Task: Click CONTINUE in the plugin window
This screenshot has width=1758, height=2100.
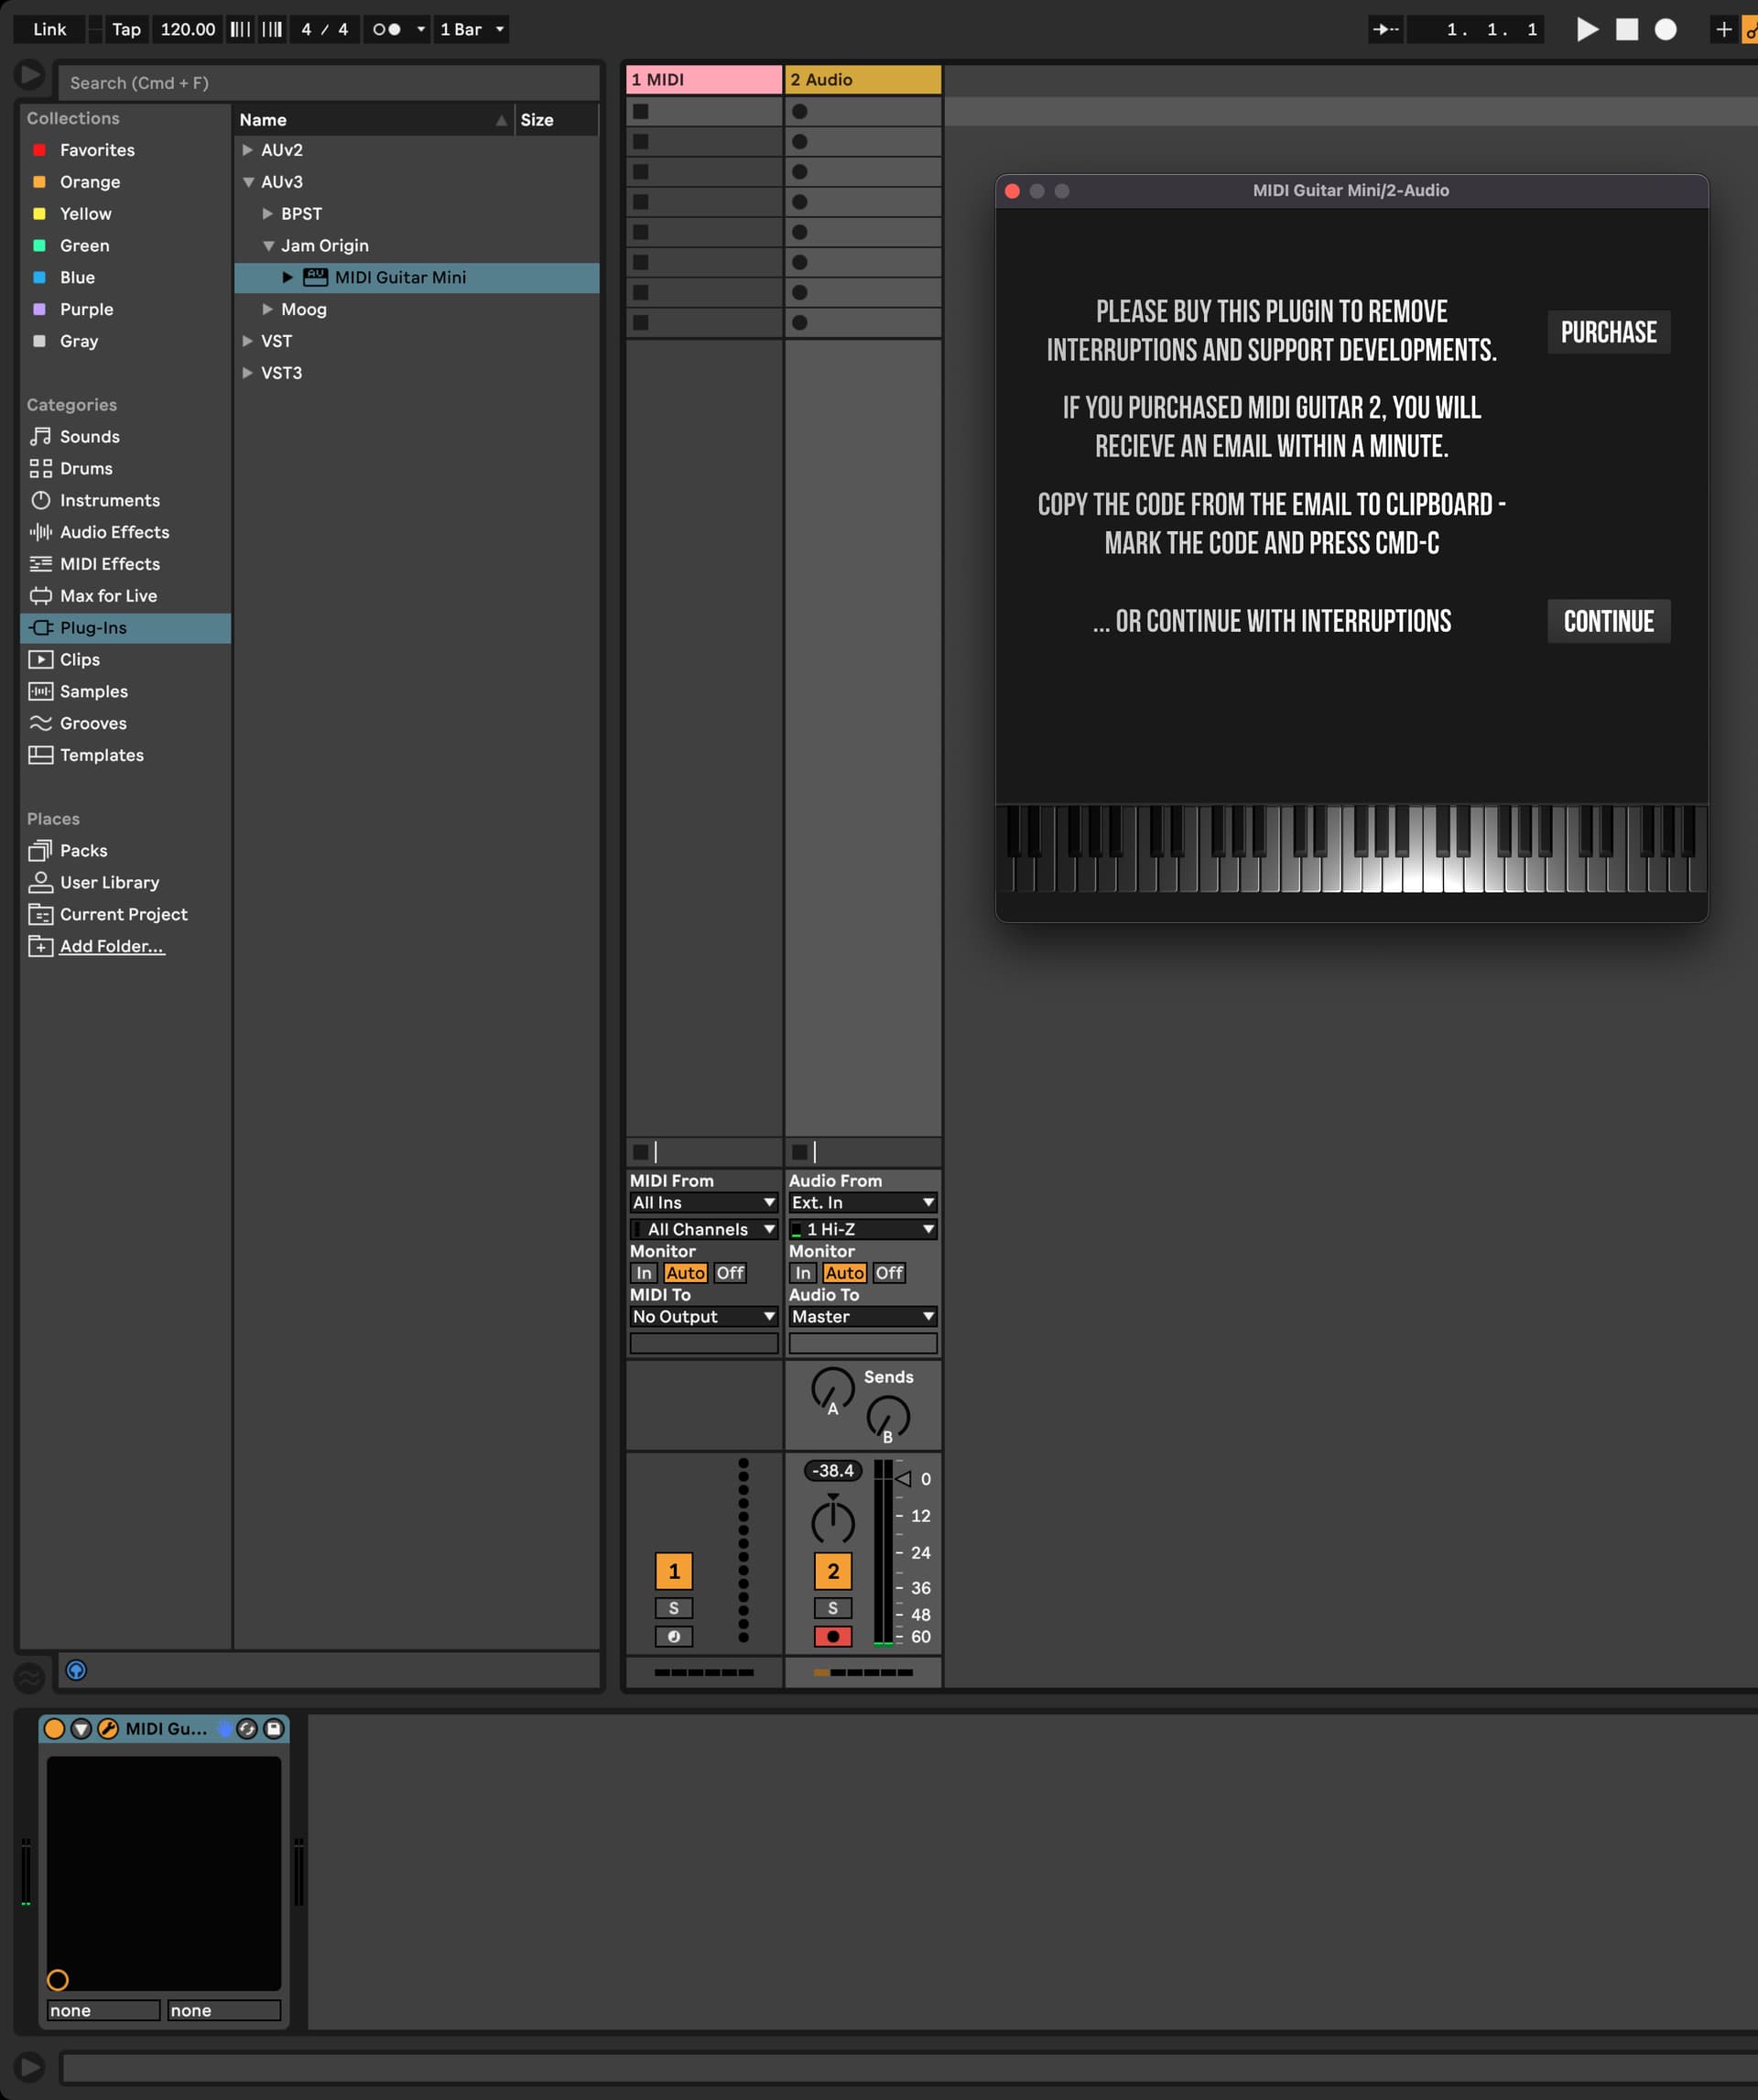Action: click(1608, 621)
